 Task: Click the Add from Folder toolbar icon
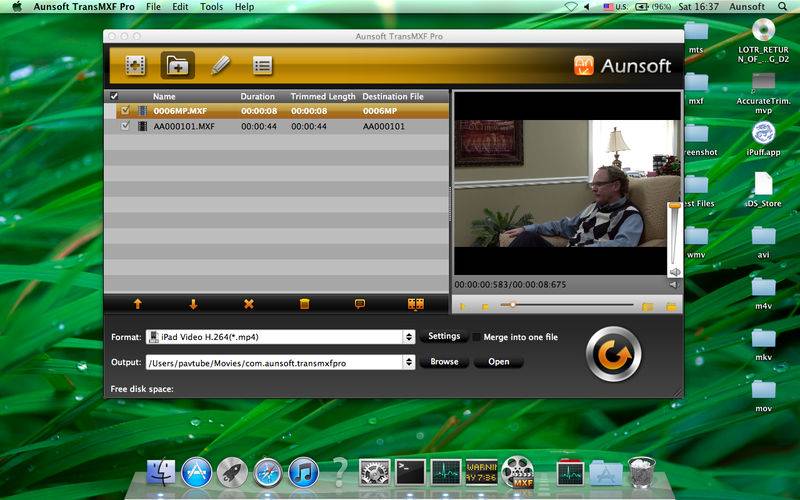(x=178, y=65)
